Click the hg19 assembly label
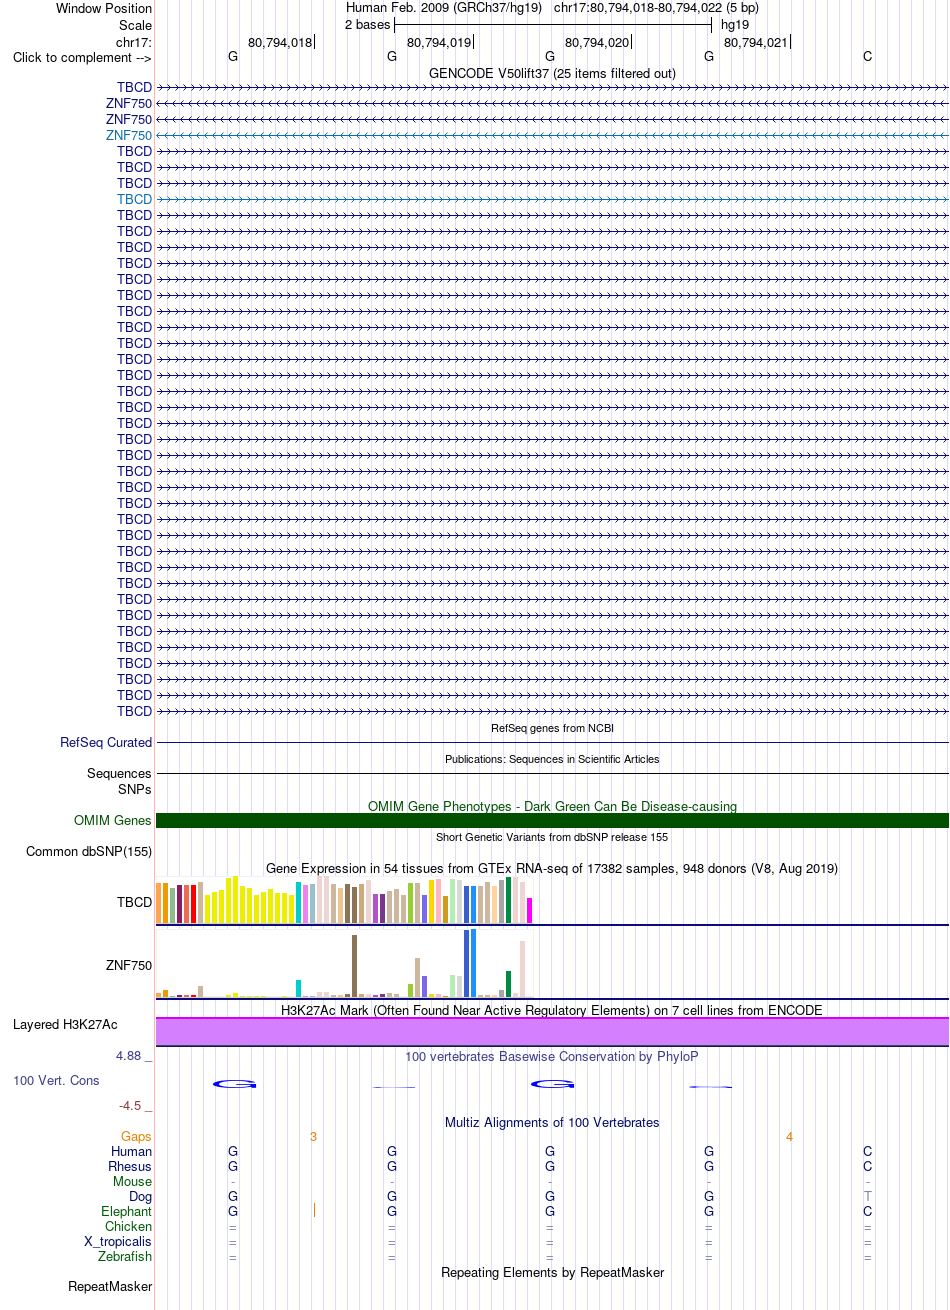Viewport: 950px width, 1310px height. (735, 25)
